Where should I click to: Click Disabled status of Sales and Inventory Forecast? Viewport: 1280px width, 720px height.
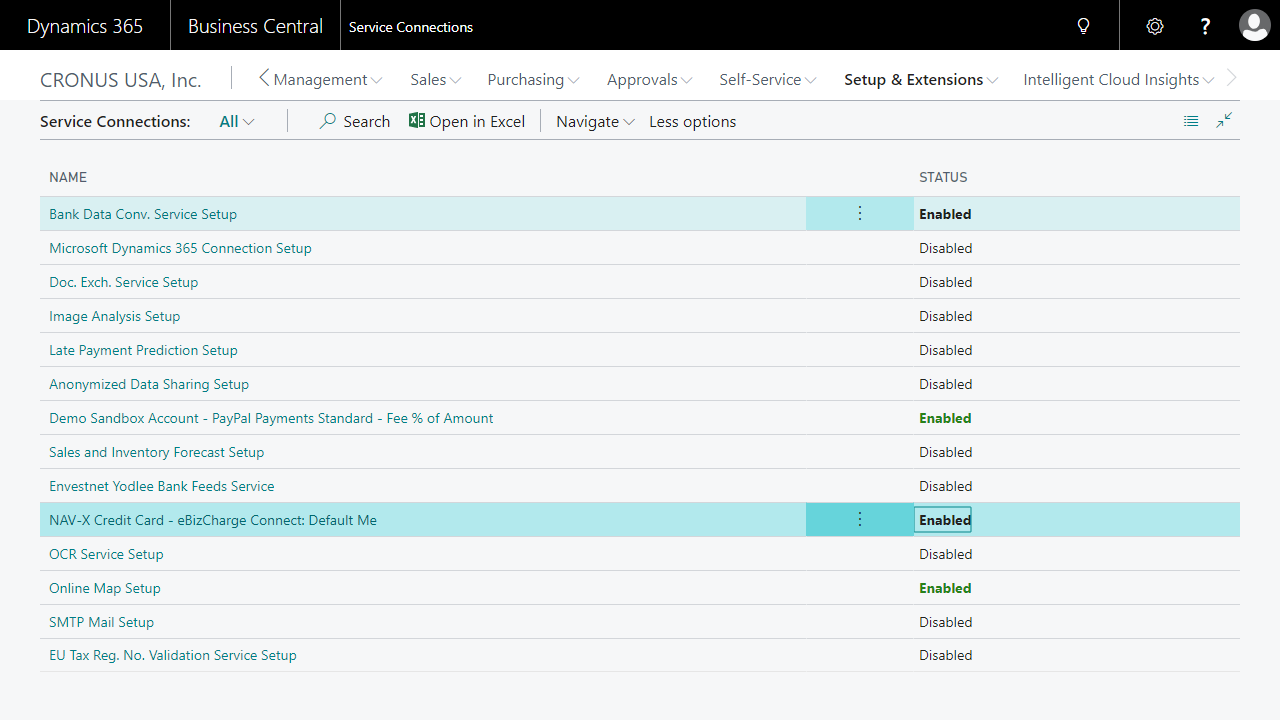[x=945, y=452]
